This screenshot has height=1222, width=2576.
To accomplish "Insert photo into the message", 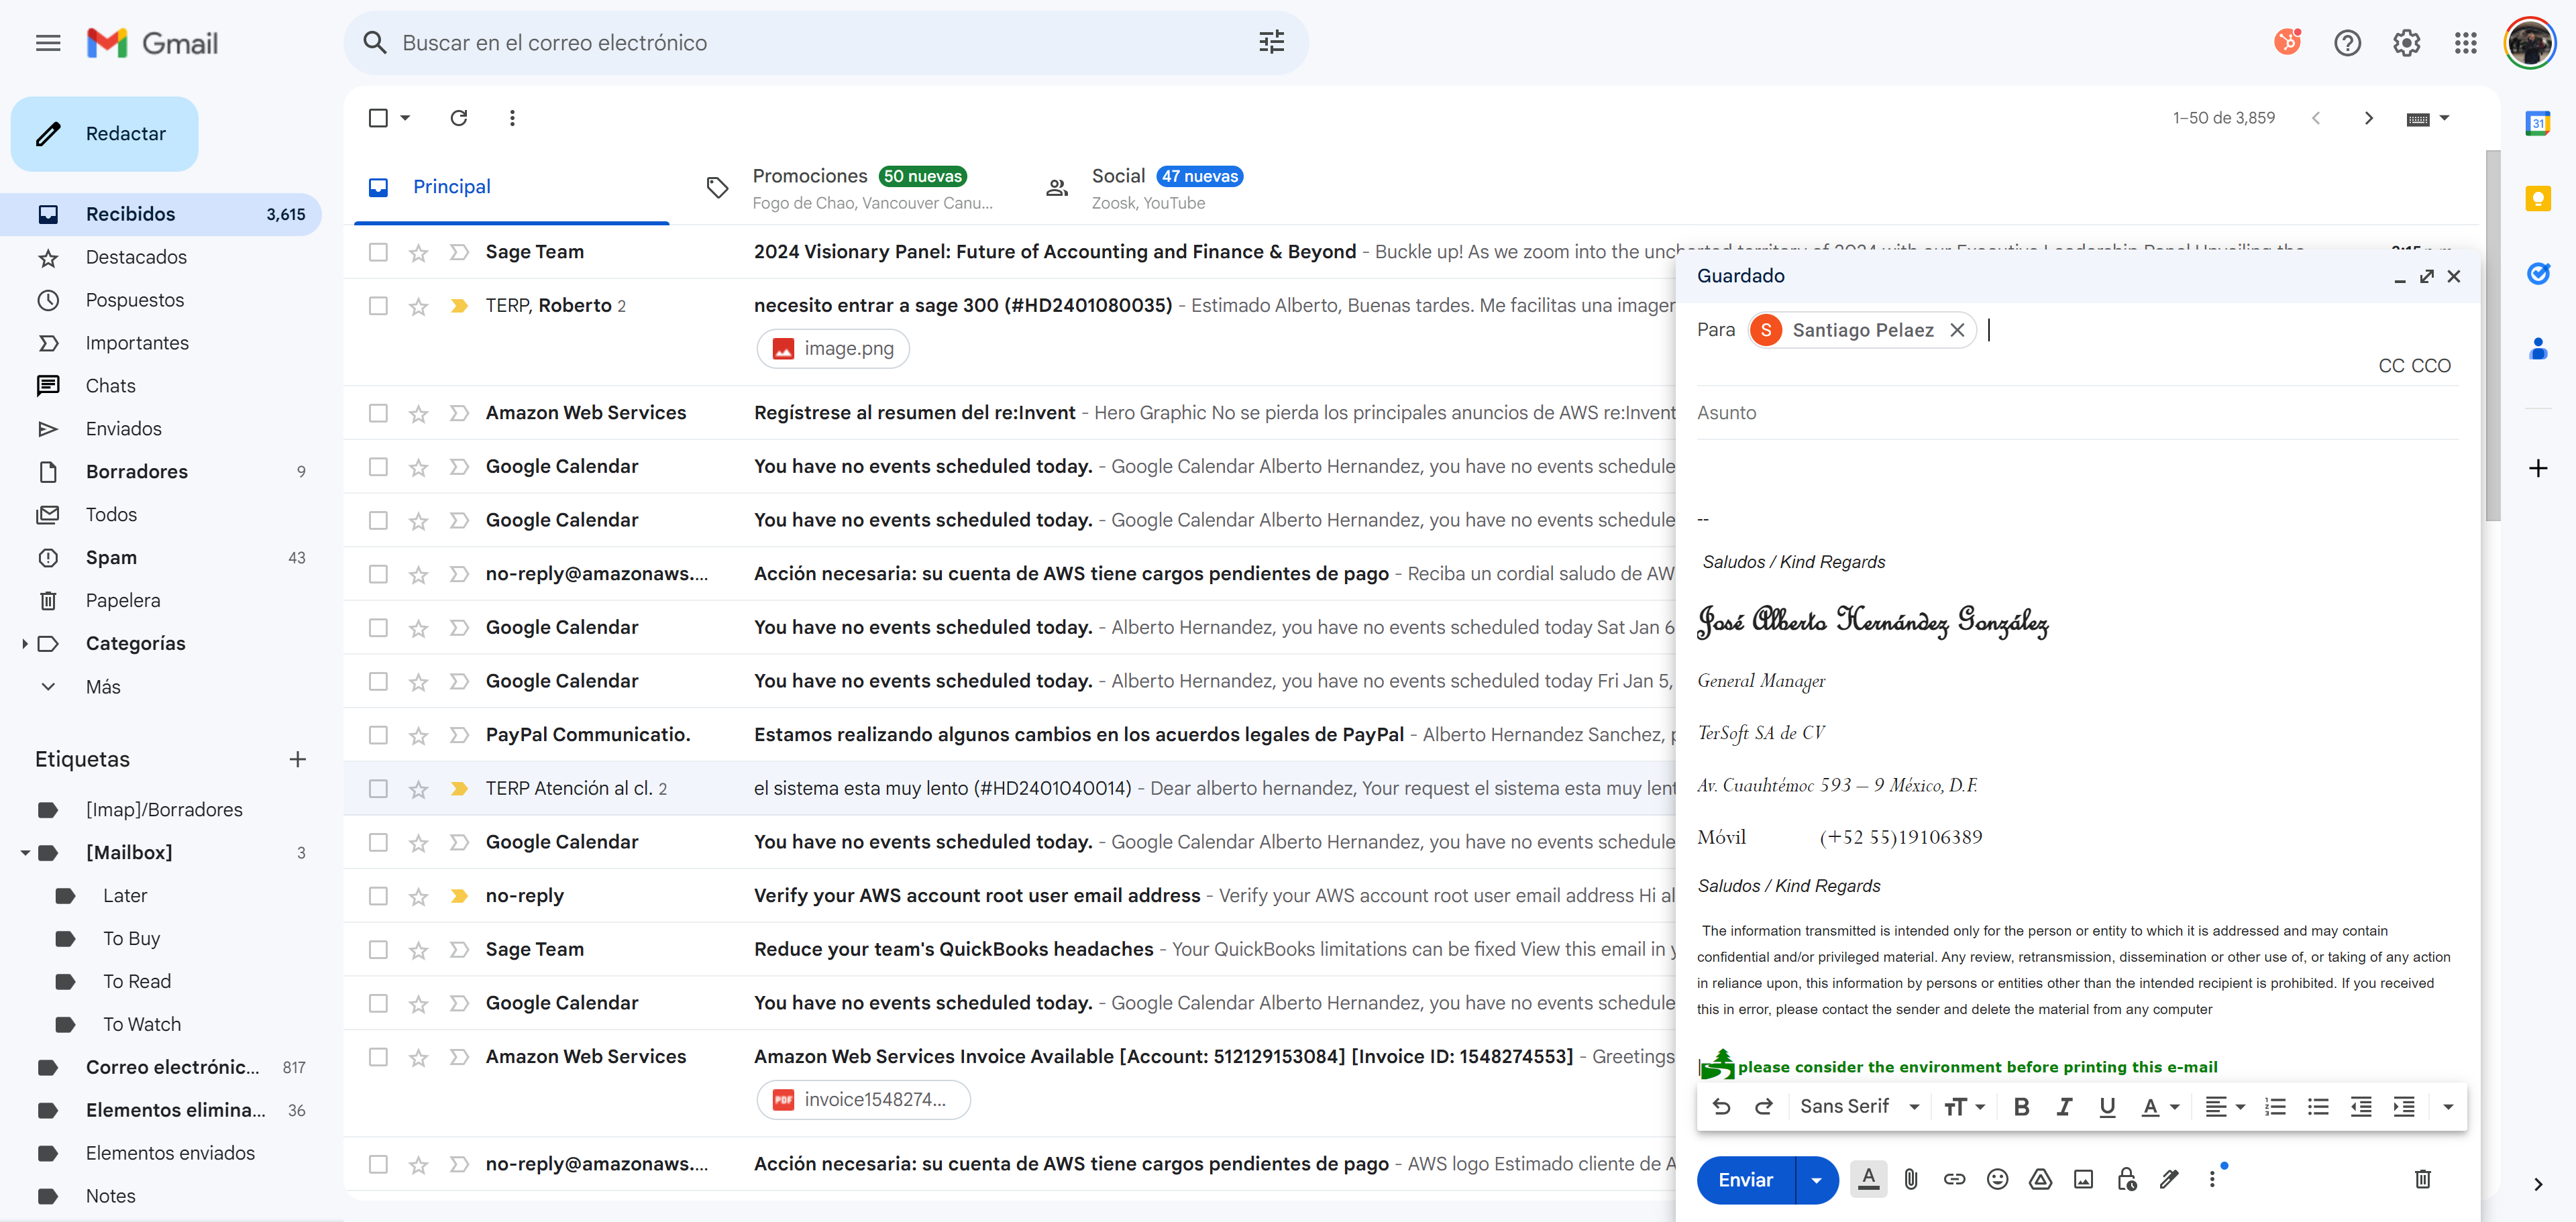I will 2083,1179.
